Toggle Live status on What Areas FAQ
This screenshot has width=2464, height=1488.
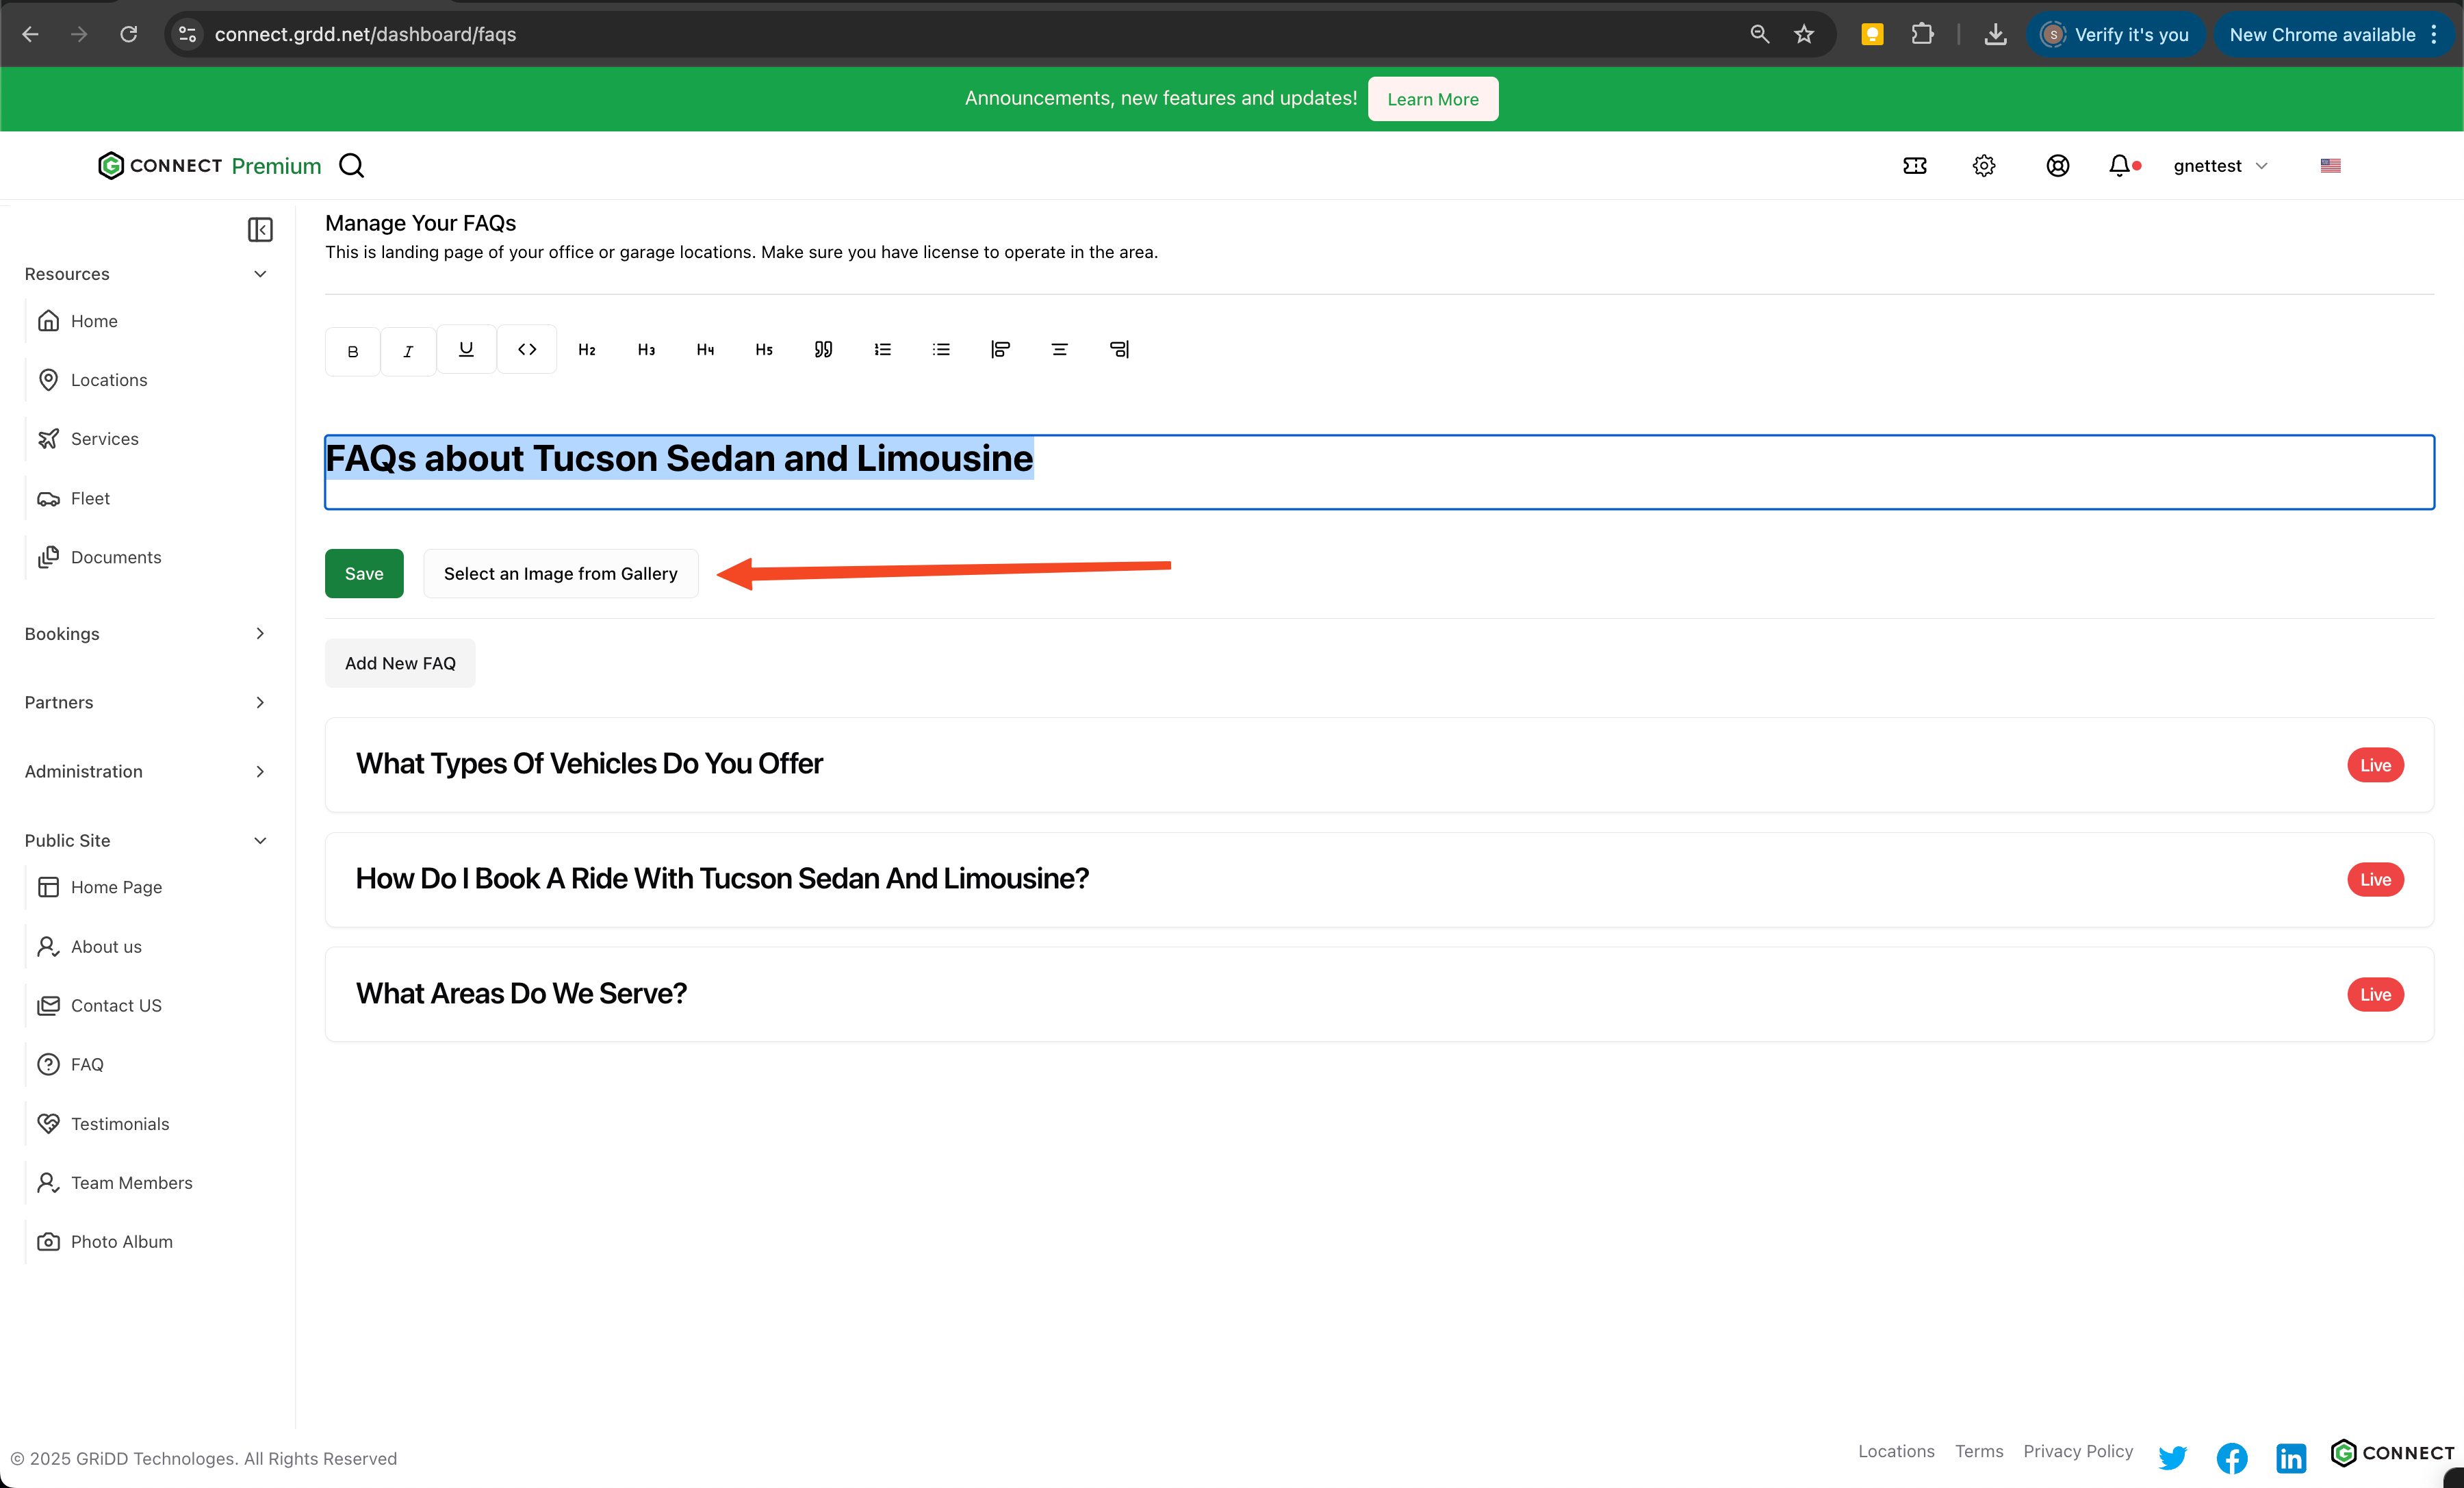(2375, 994)
